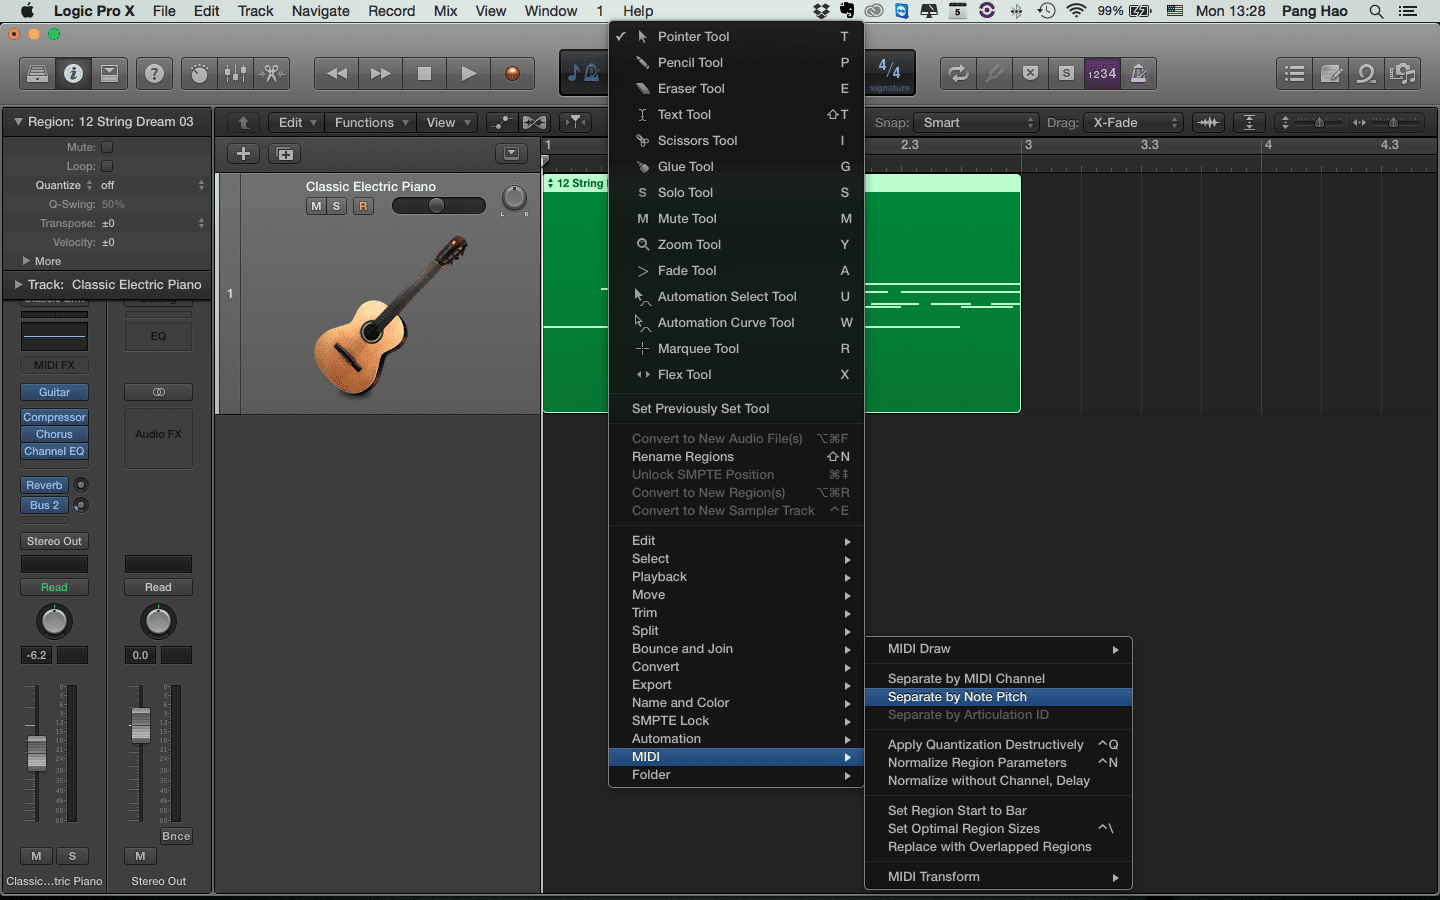The height and width of the screenshot is (900, 1440).
Task: Choose Separate by MIDI Channel
Action: (998, 678)
